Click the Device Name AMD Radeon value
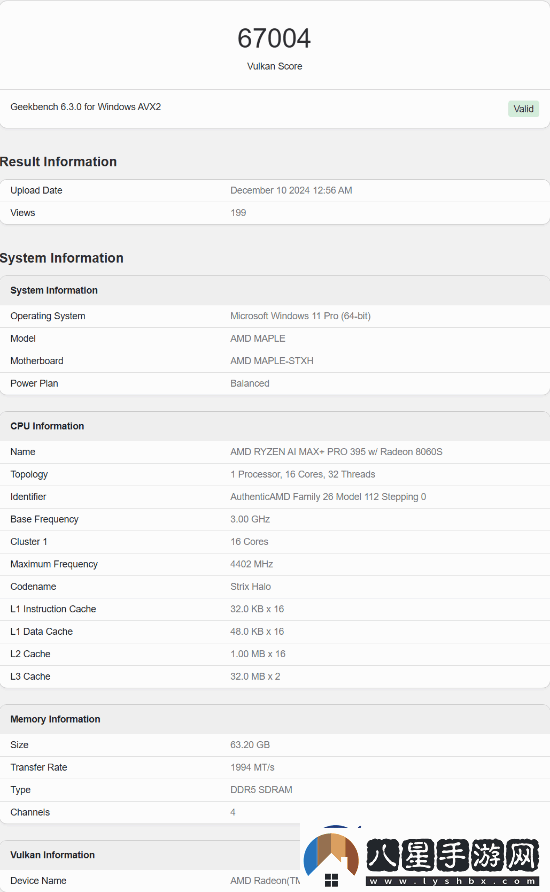This screenshot has height=892, width=550. [x=265, y=881]
